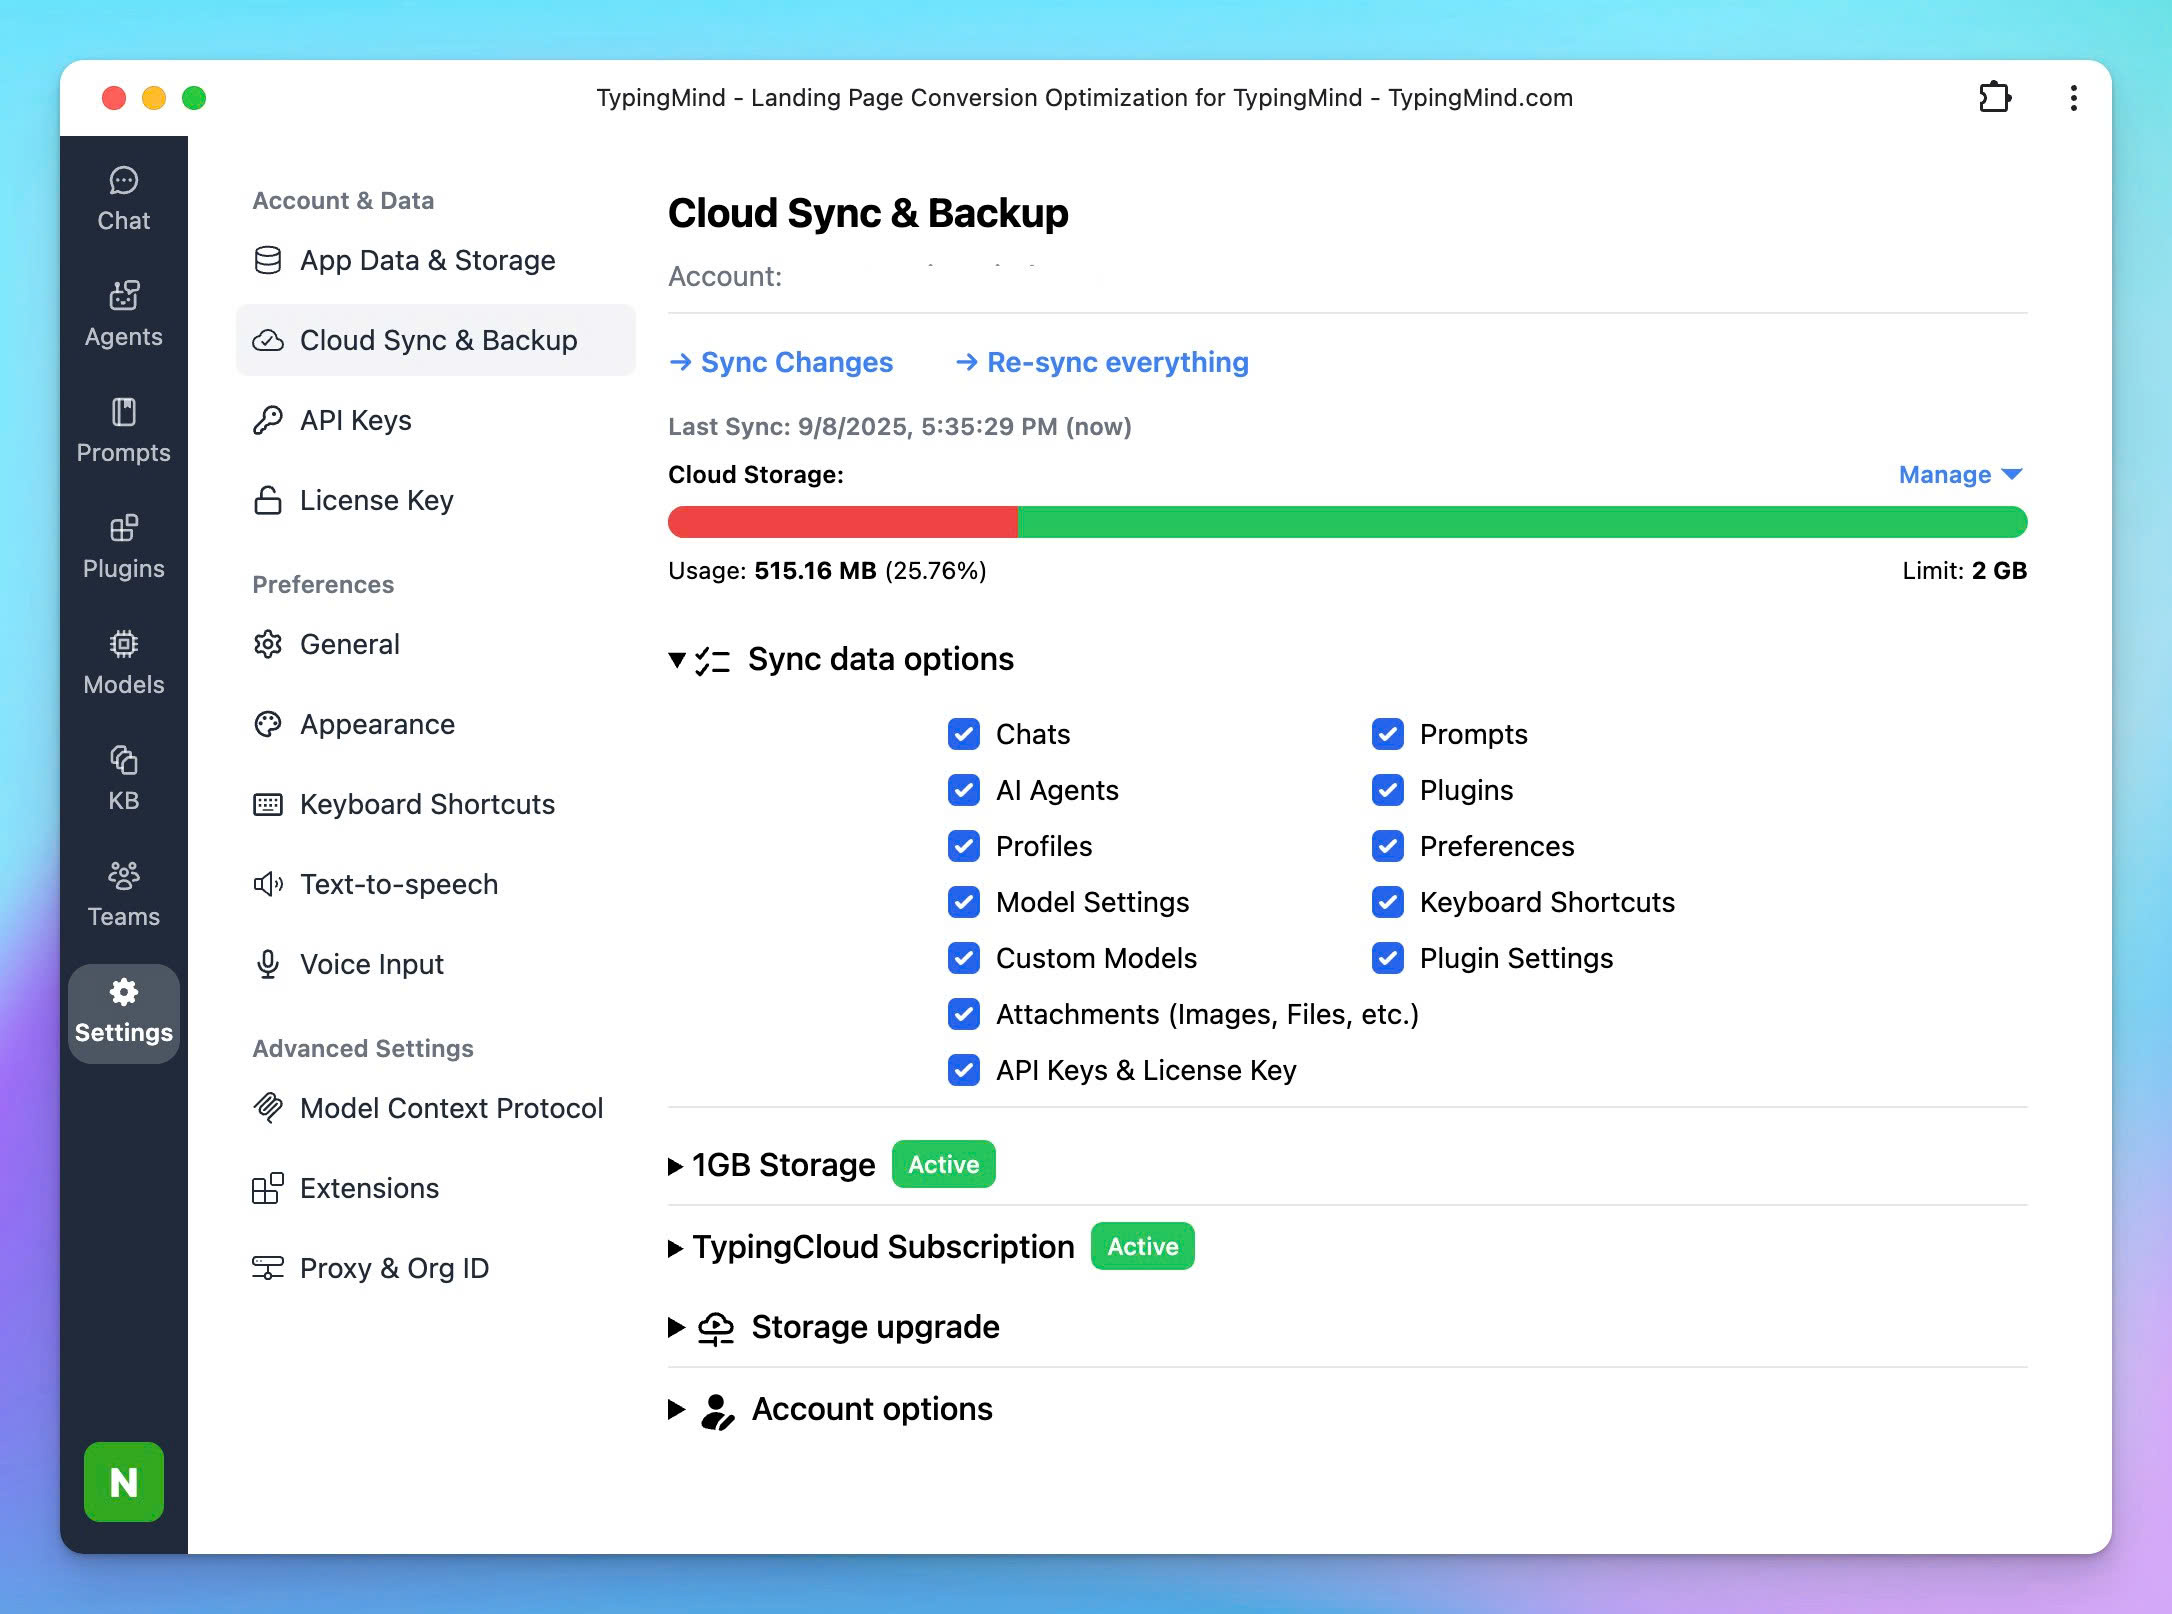Viewport: 2172px width, 1614px height.
Task: Collapse the Sync data options section
Action: [678, 660]
